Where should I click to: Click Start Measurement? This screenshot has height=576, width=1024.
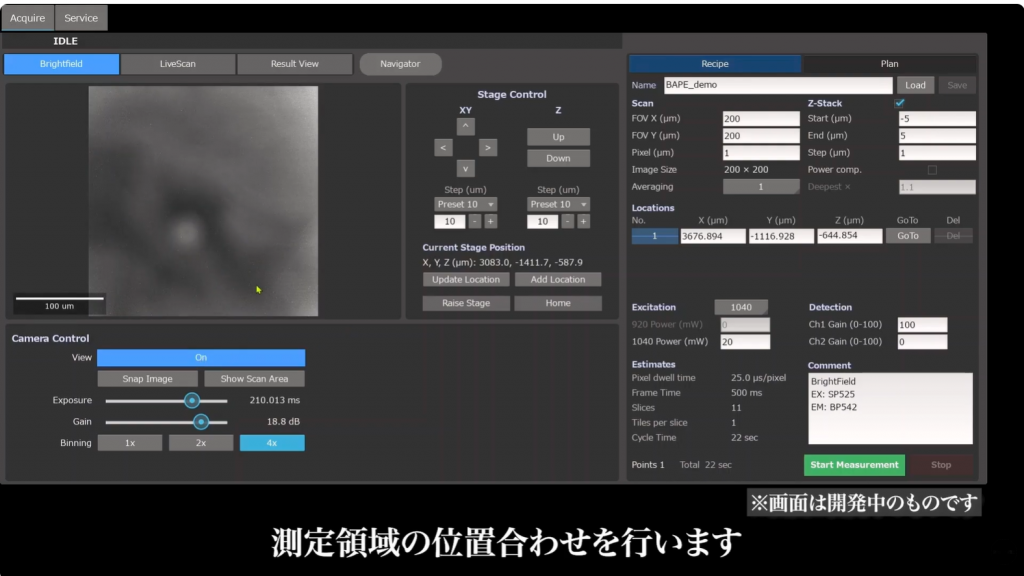(854, 465)
